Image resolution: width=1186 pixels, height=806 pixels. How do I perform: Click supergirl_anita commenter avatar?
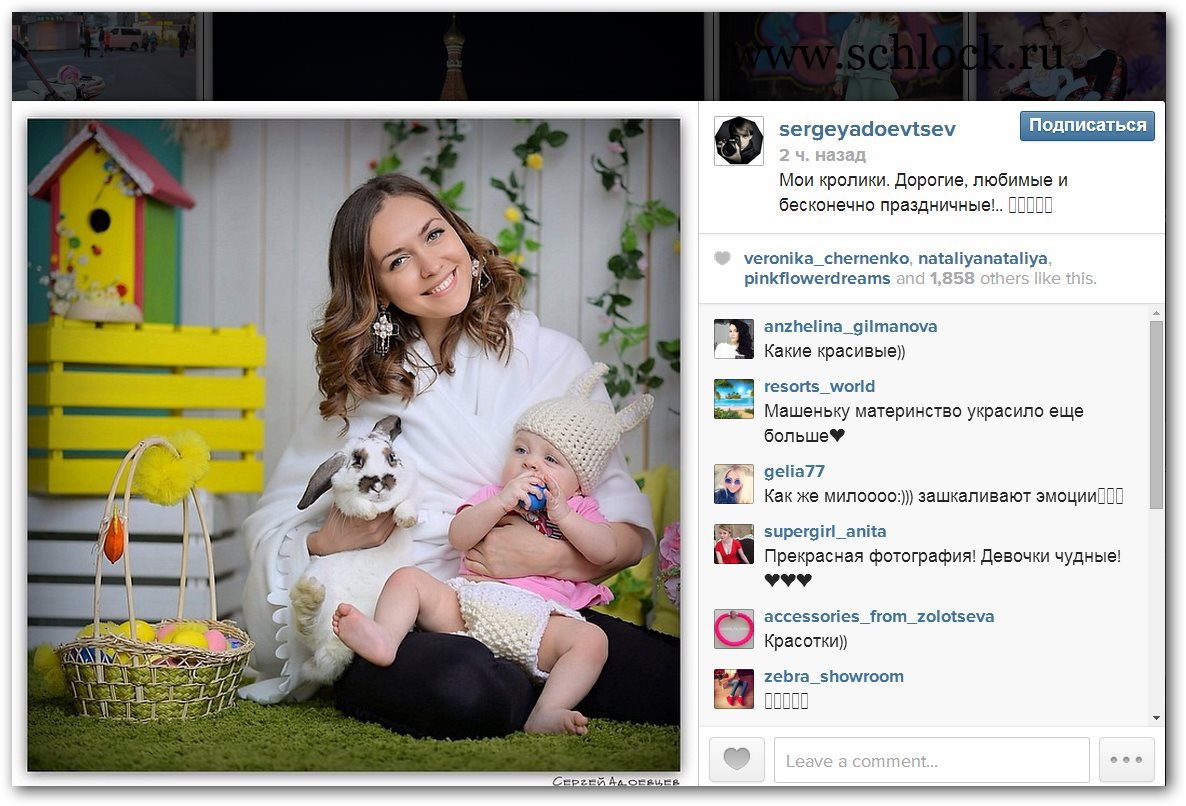pyautogui.click(x=734, y=544)
